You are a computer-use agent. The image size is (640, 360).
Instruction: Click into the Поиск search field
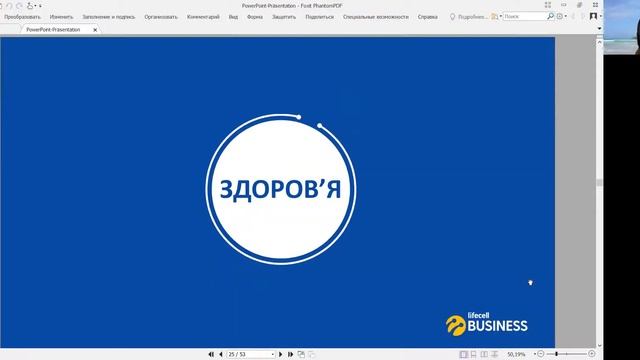[x=524, y=16]
